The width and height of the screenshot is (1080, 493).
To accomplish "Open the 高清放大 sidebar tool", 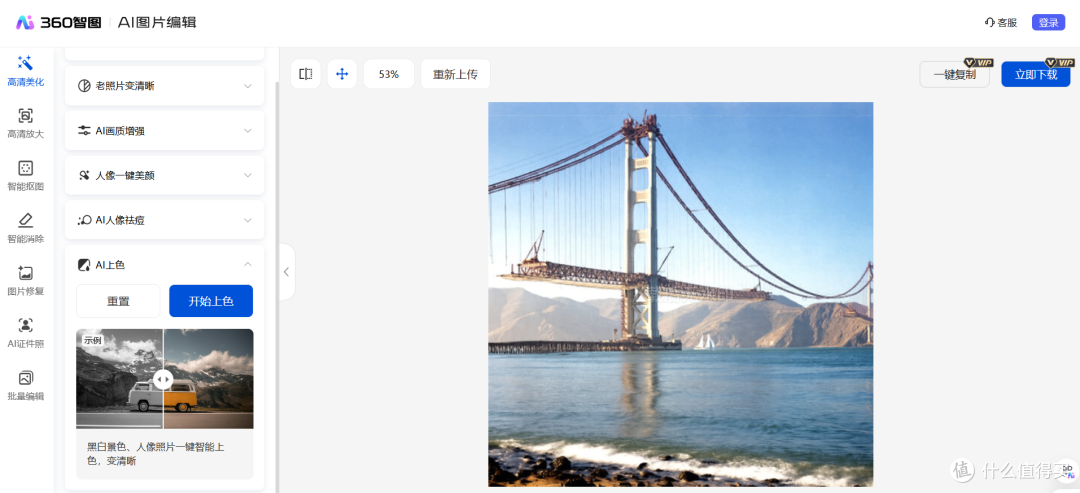I will pyautogui.click(x=25, y=124).
